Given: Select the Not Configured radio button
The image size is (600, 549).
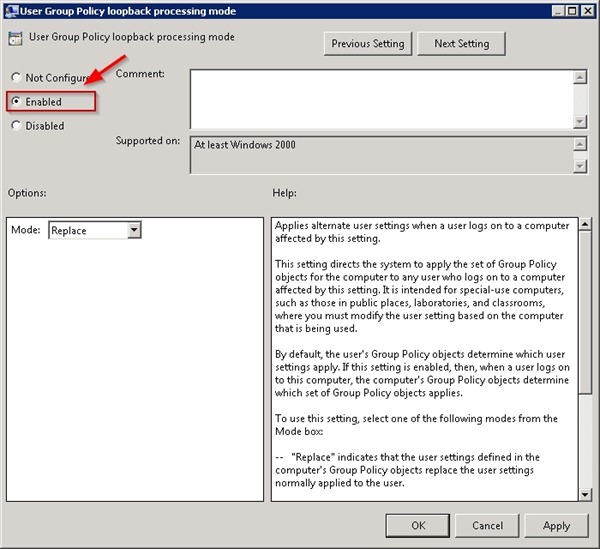Looking at the screenshot, I should pyautogui.click(x=16, y=78).
